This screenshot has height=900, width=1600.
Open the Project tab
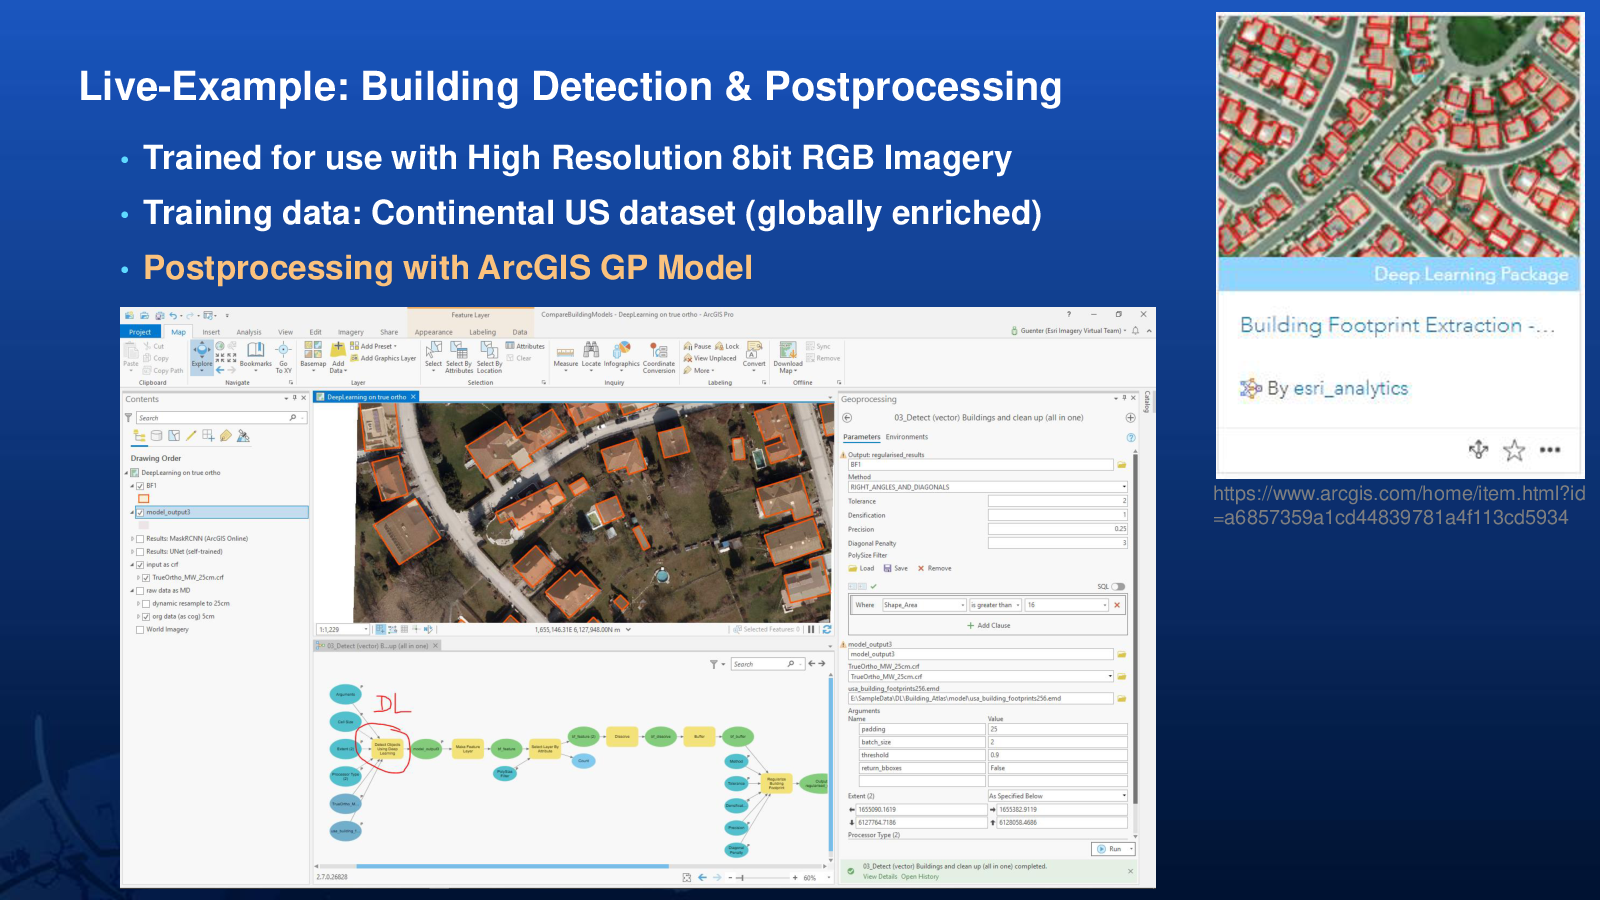[140, 332]
